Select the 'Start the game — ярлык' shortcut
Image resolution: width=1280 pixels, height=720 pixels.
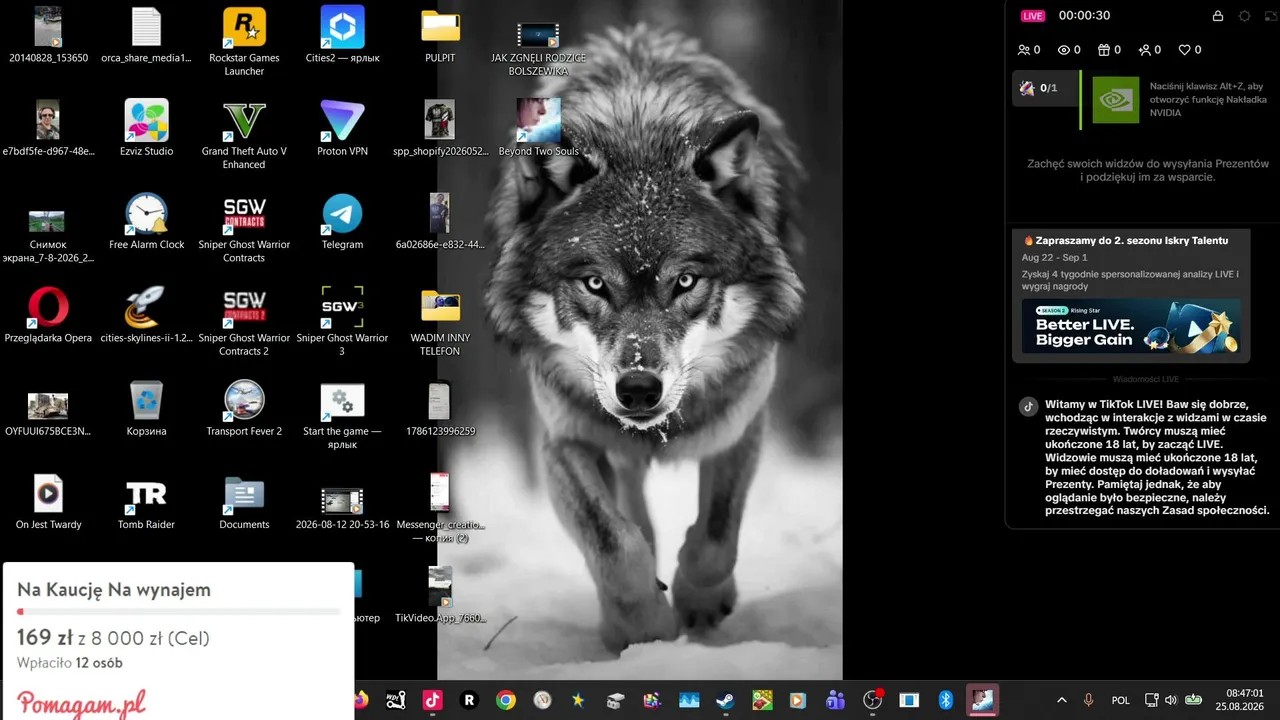(x=342, y=414)
